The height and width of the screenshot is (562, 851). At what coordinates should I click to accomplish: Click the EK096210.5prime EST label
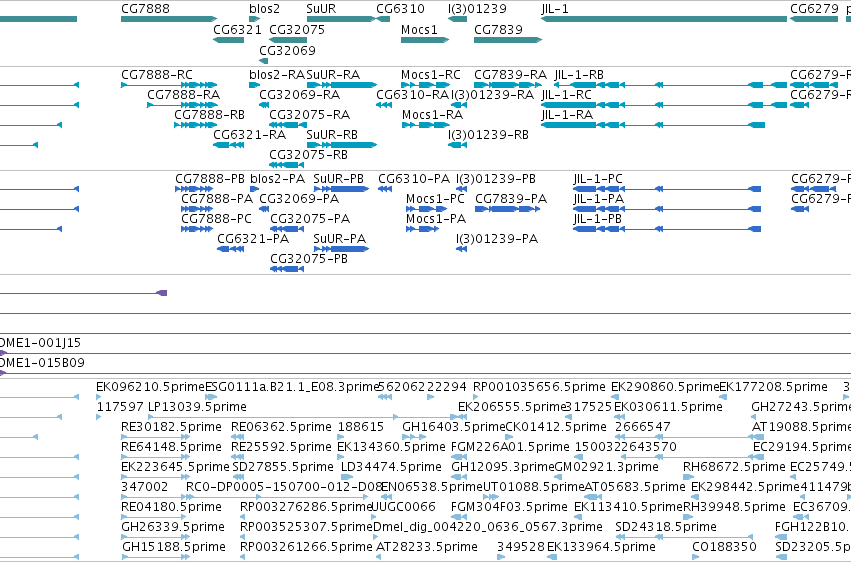[x=150, y=387]
